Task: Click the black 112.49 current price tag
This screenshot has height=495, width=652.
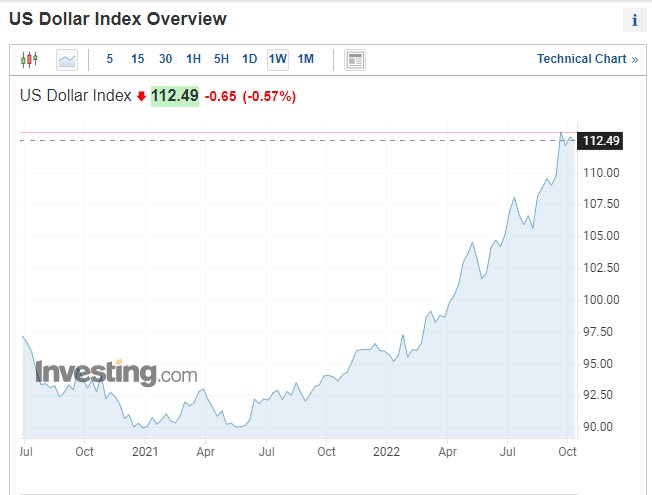Action: click(x=600, y=141)
